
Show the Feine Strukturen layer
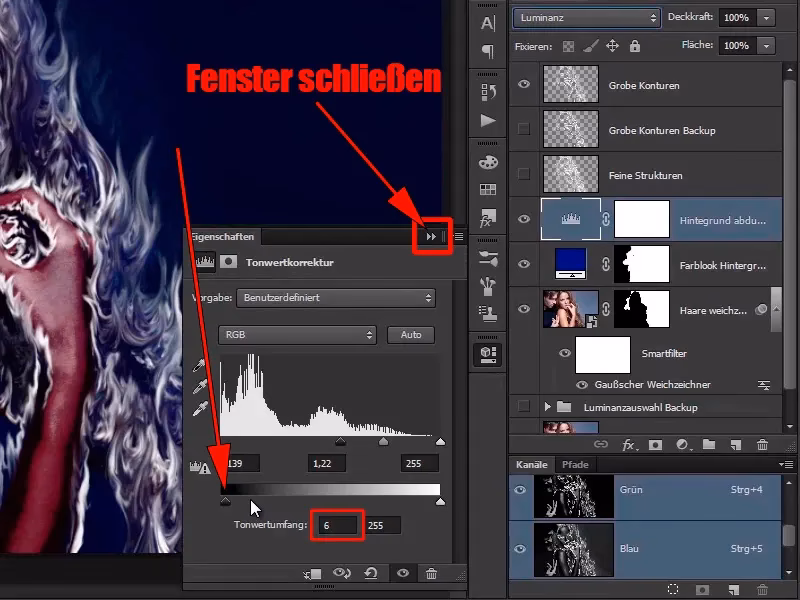point(524,175)
